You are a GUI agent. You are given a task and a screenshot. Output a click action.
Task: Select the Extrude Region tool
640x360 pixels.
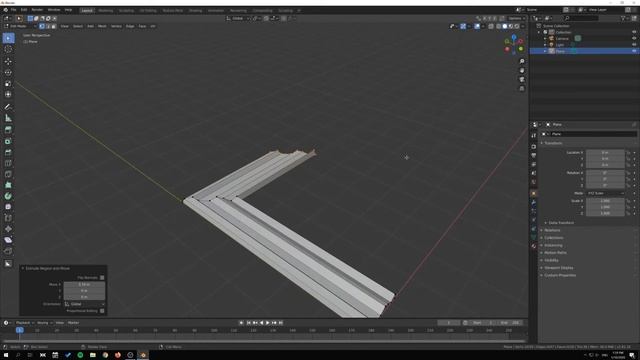(x=8, y=130)
